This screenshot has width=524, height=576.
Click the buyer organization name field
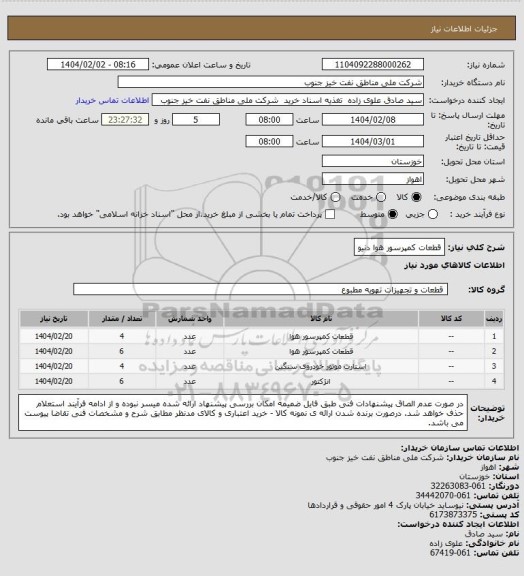270,82
